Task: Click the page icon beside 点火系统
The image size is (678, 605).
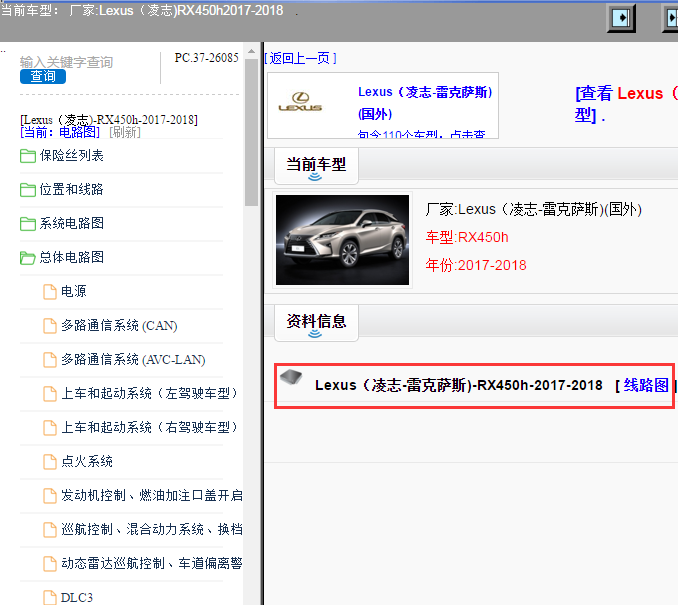Action: click(x=50, y=462)
